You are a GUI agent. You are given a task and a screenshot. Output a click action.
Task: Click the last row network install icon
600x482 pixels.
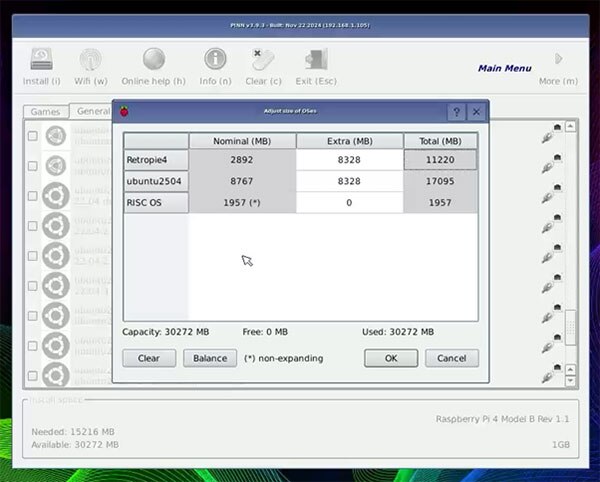[551, 373]
